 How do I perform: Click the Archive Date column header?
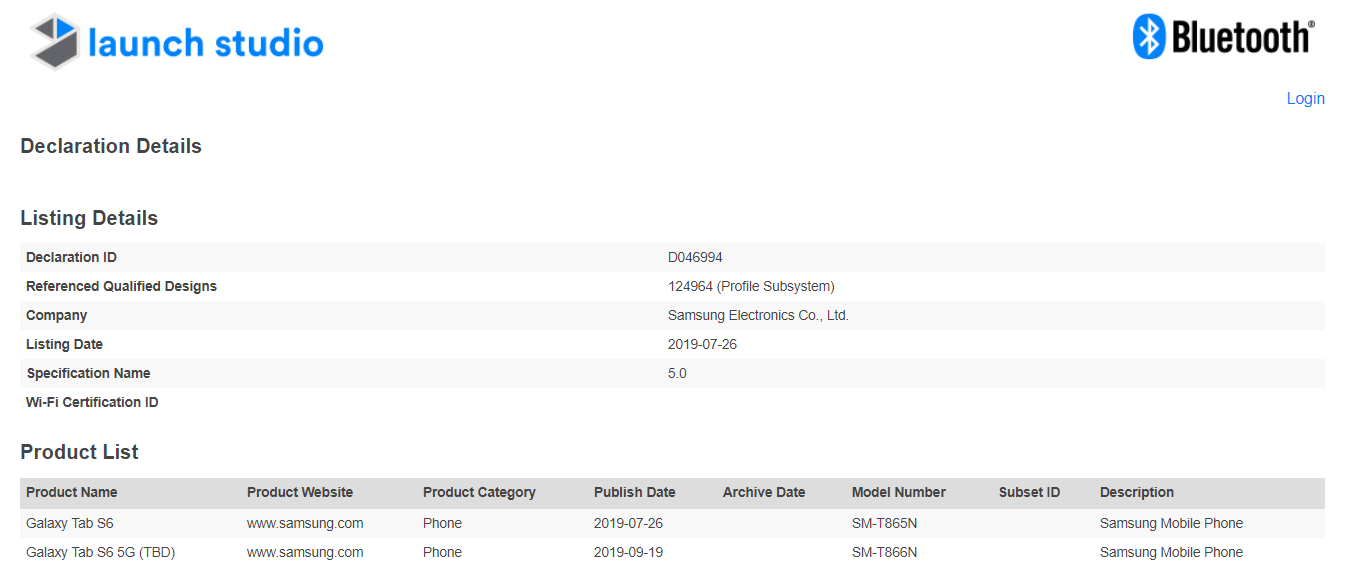tap(764, 492)
